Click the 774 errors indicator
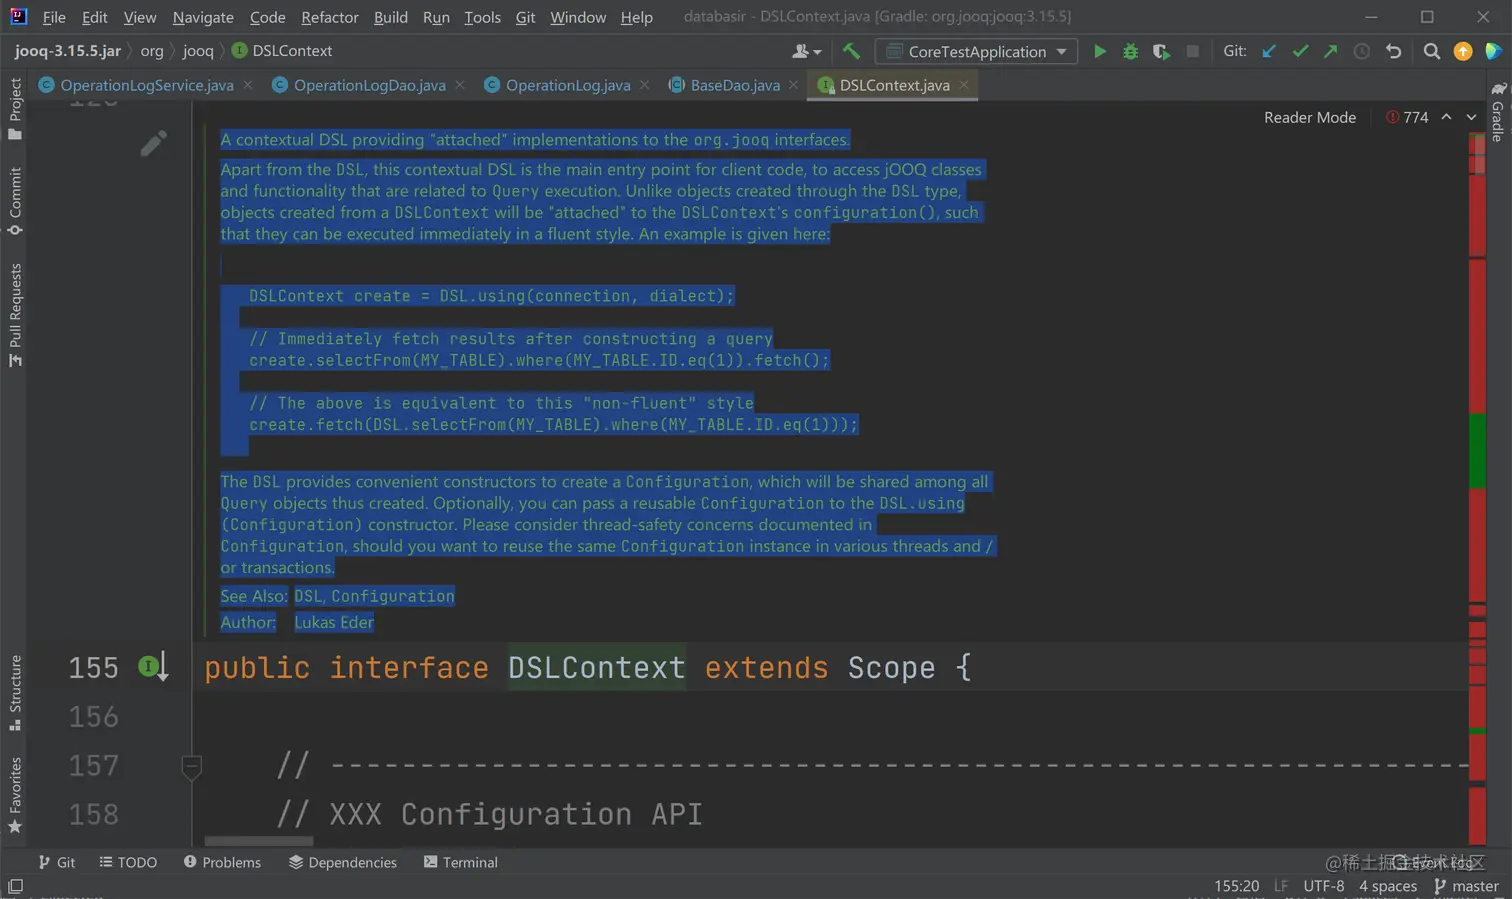The width and height of the screenshot is (1512, 899). 1407,117
